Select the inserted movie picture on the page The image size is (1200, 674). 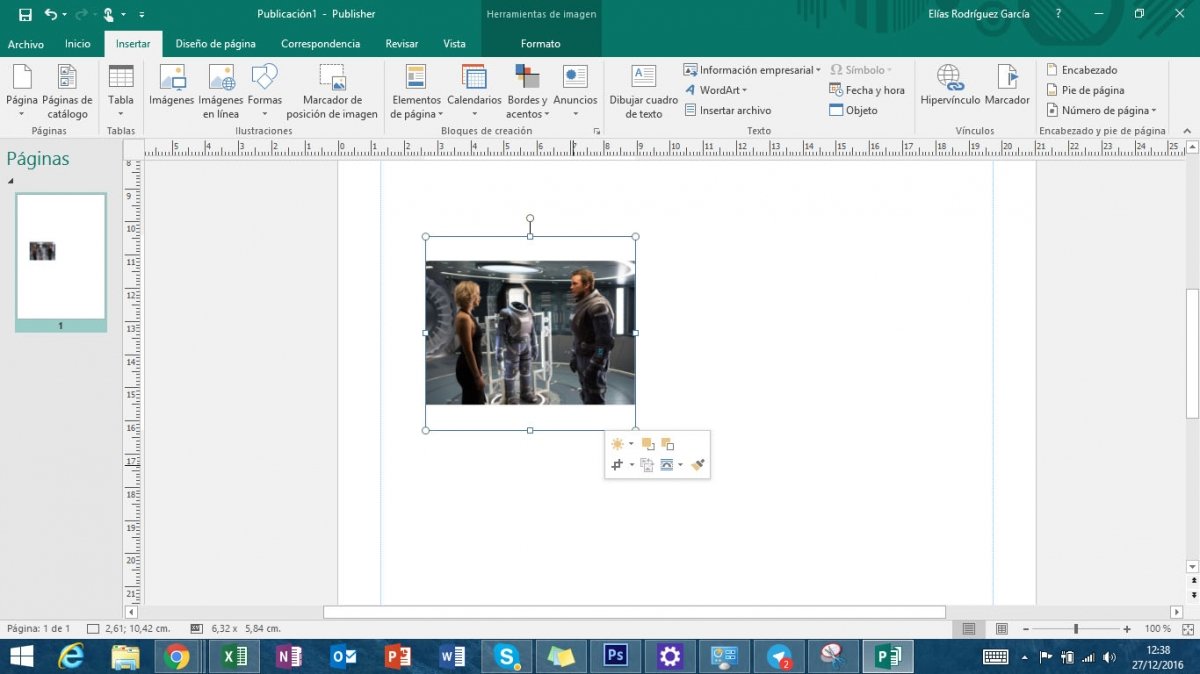coord(530,333)
